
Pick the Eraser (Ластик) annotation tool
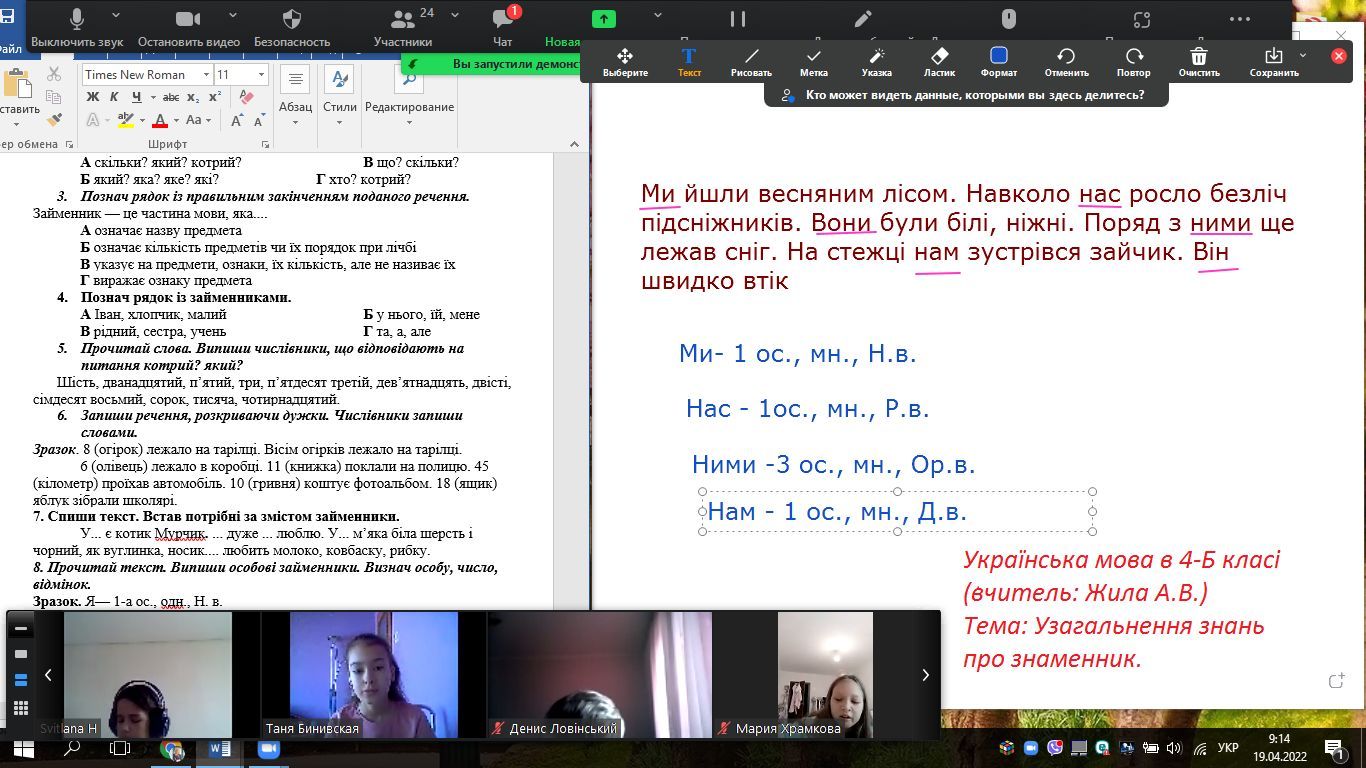click(939, 62)
